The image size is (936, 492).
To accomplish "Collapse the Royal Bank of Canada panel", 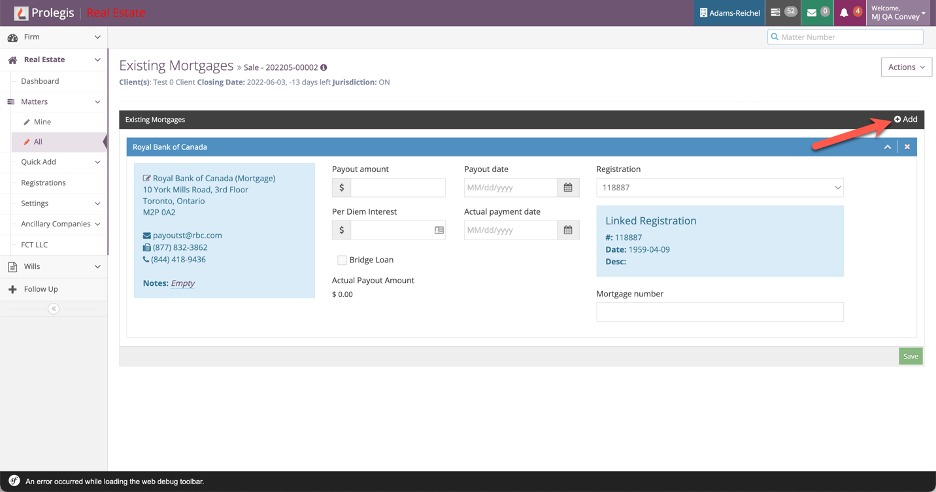I will pos(887,147).
